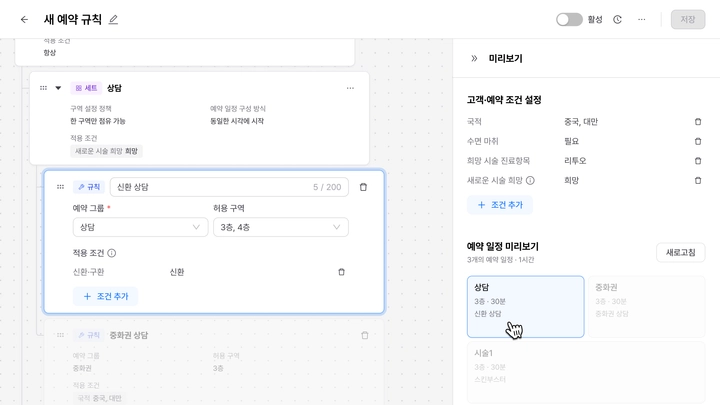Click the 저장 button
The width and height of the screenshot is (720, 405).
[687, 19]
